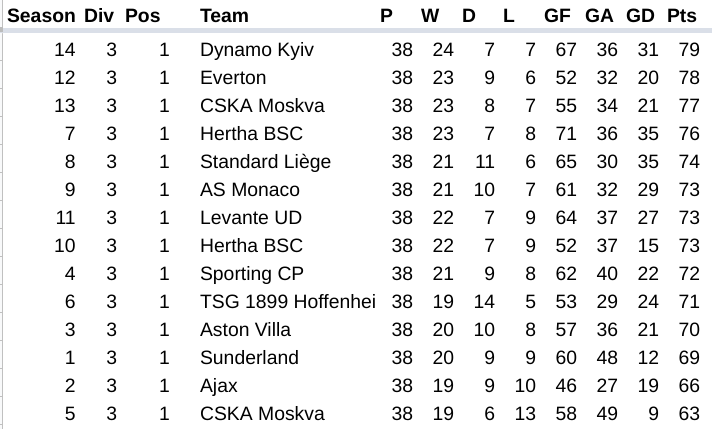Click the Pos column header
712x429 pixels.
click(x=143, y=16)
